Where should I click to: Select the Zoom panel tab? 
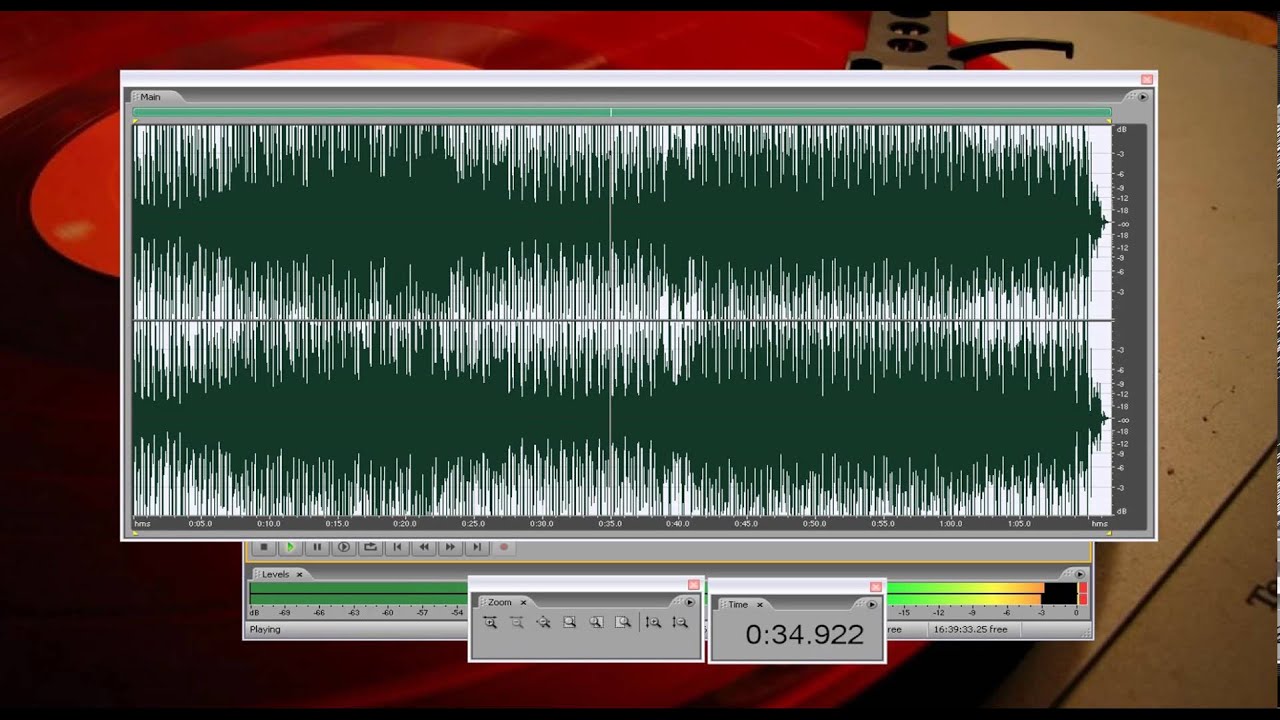point(500,602)
